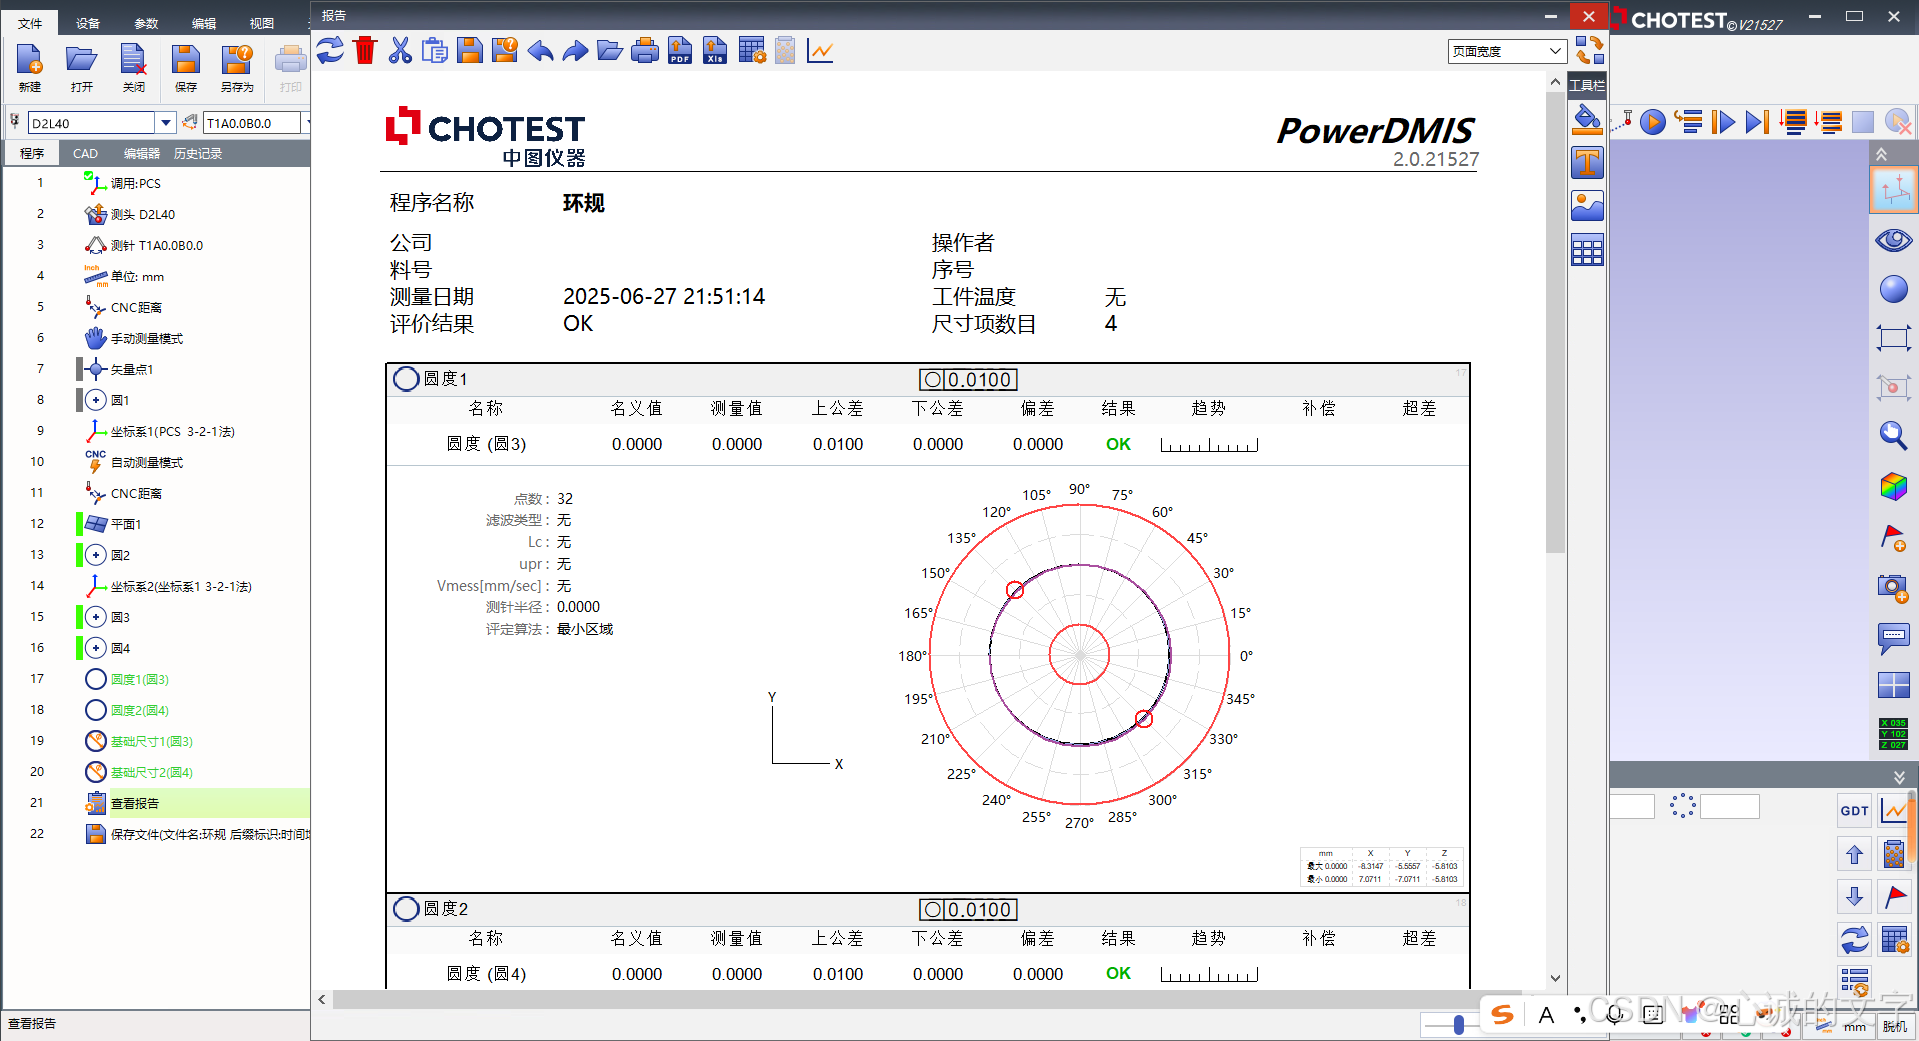This screenshot has height=1041, width=1919.
Task: Toggle the visibility eye icon on right toolbar
Action: pos(1893,240)
